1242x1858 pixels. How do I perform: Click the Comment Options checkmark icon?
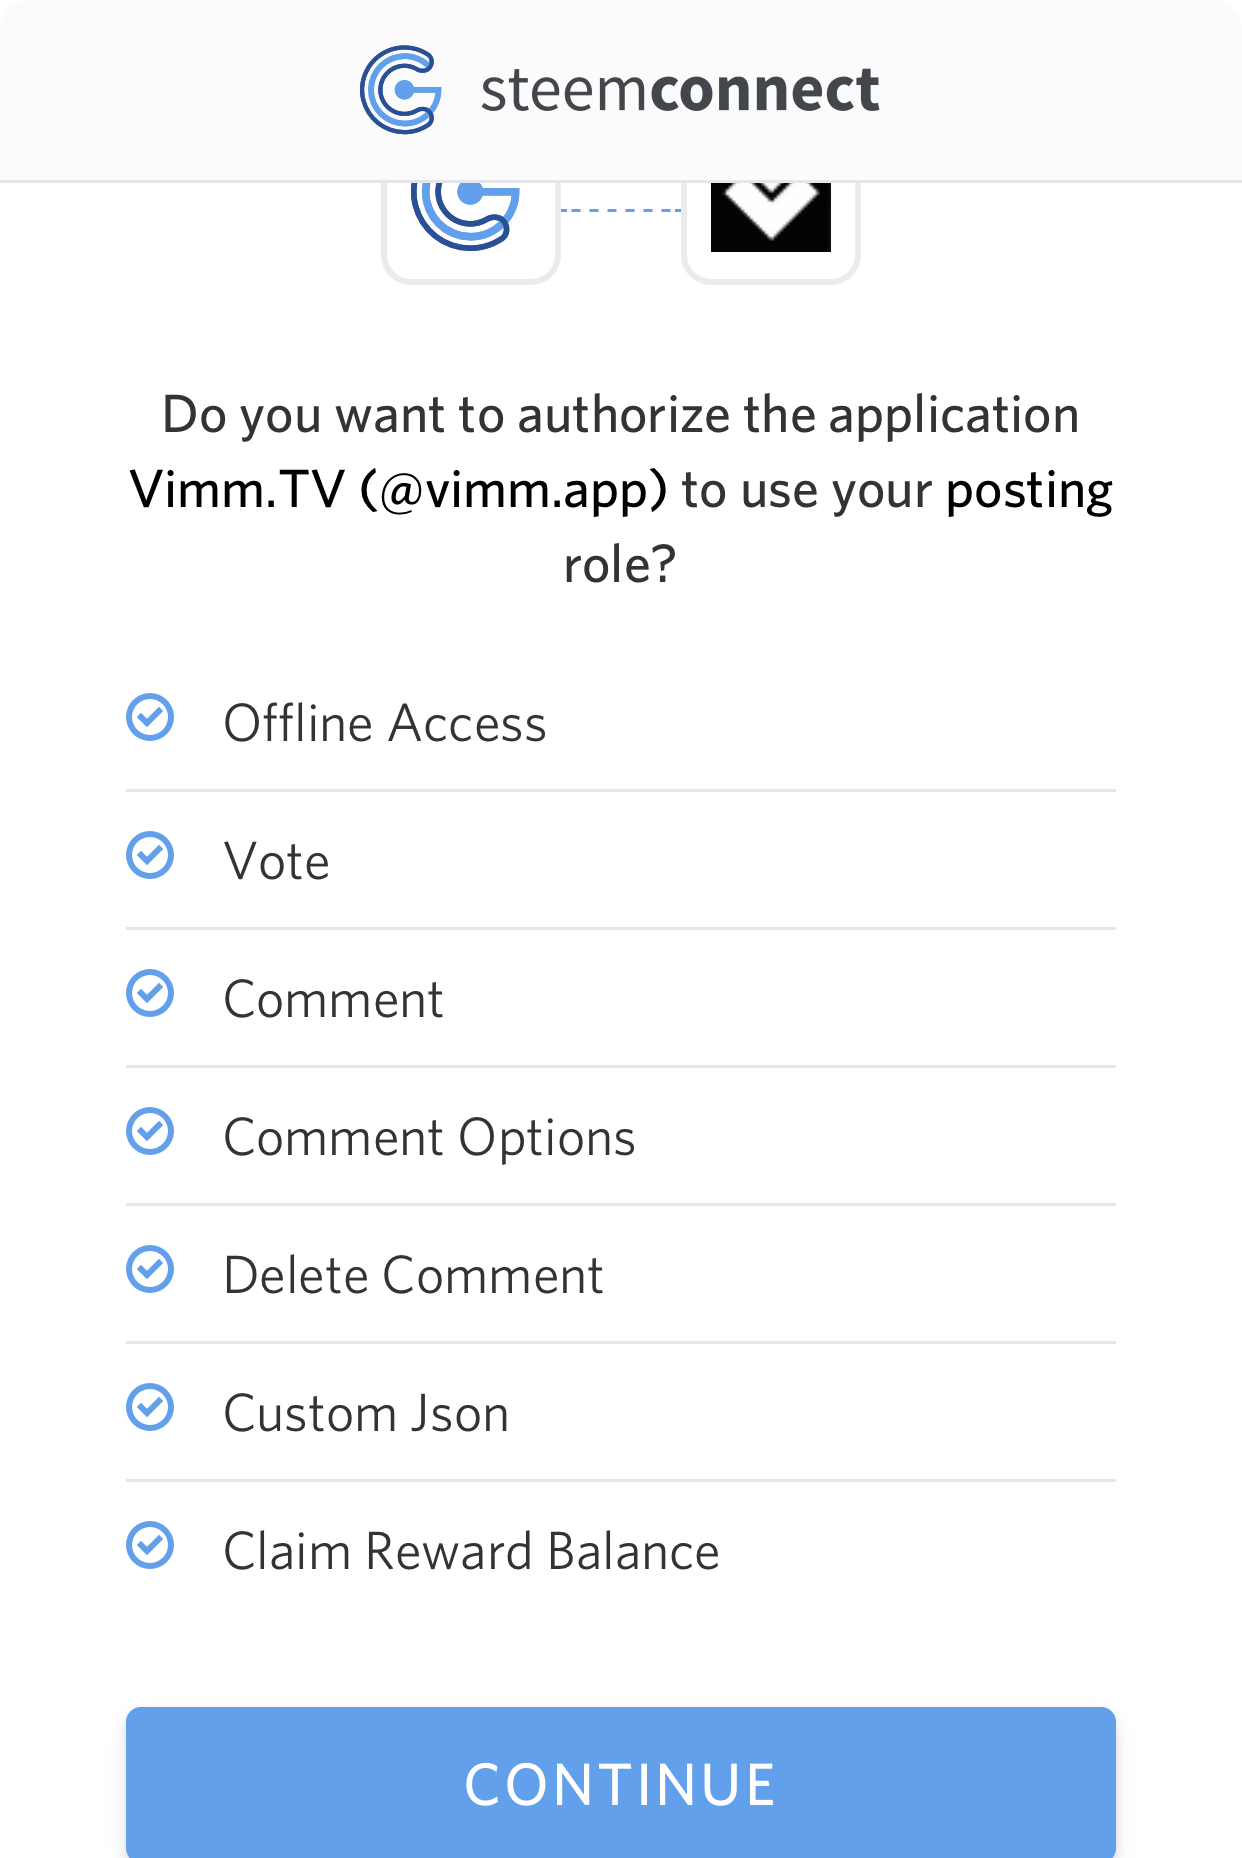(150, 1132)
